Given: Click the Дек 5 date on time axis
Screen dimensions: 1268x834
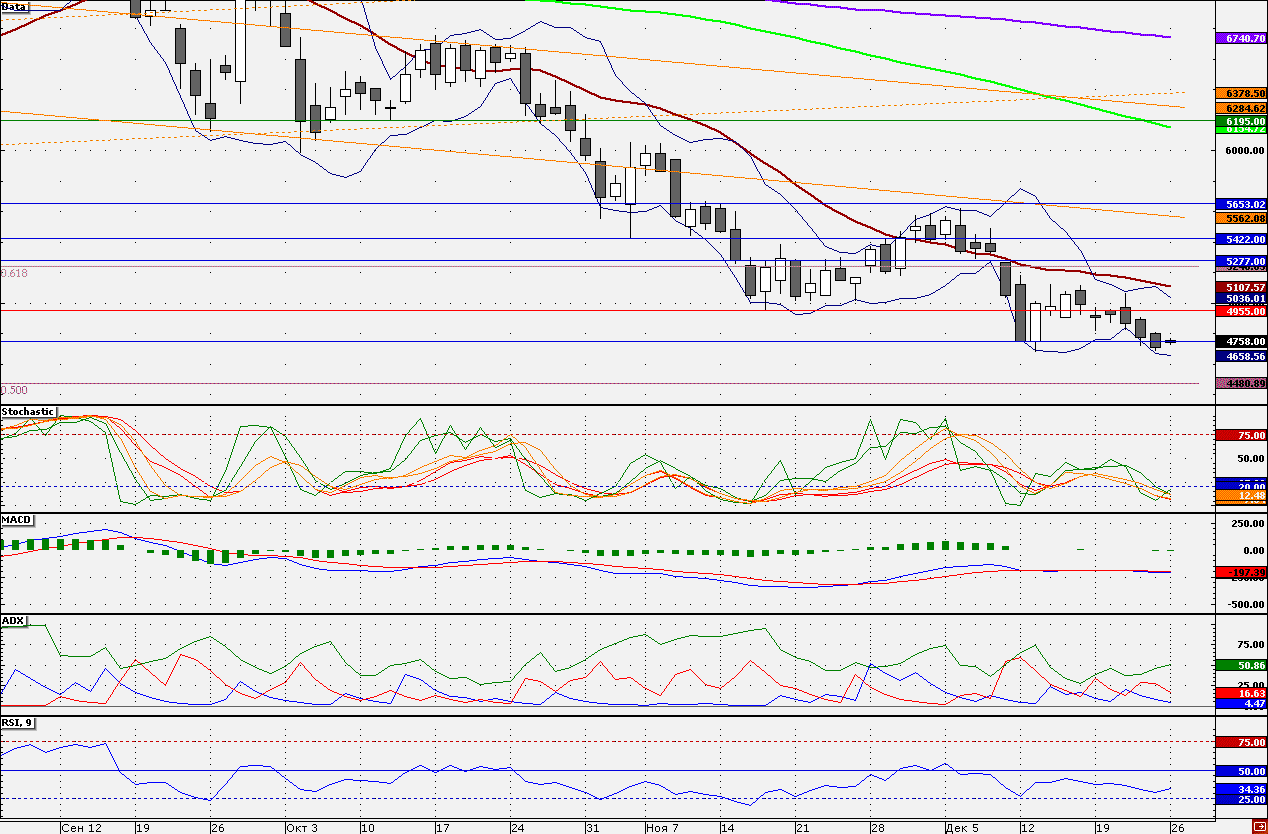Looking at the screenshot, I should tap(962, 828).
